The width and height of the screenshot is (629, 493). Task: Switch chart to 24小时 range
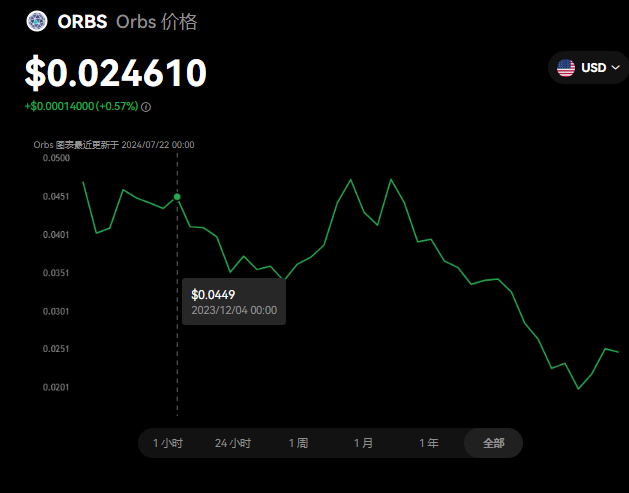pos(233,443)
